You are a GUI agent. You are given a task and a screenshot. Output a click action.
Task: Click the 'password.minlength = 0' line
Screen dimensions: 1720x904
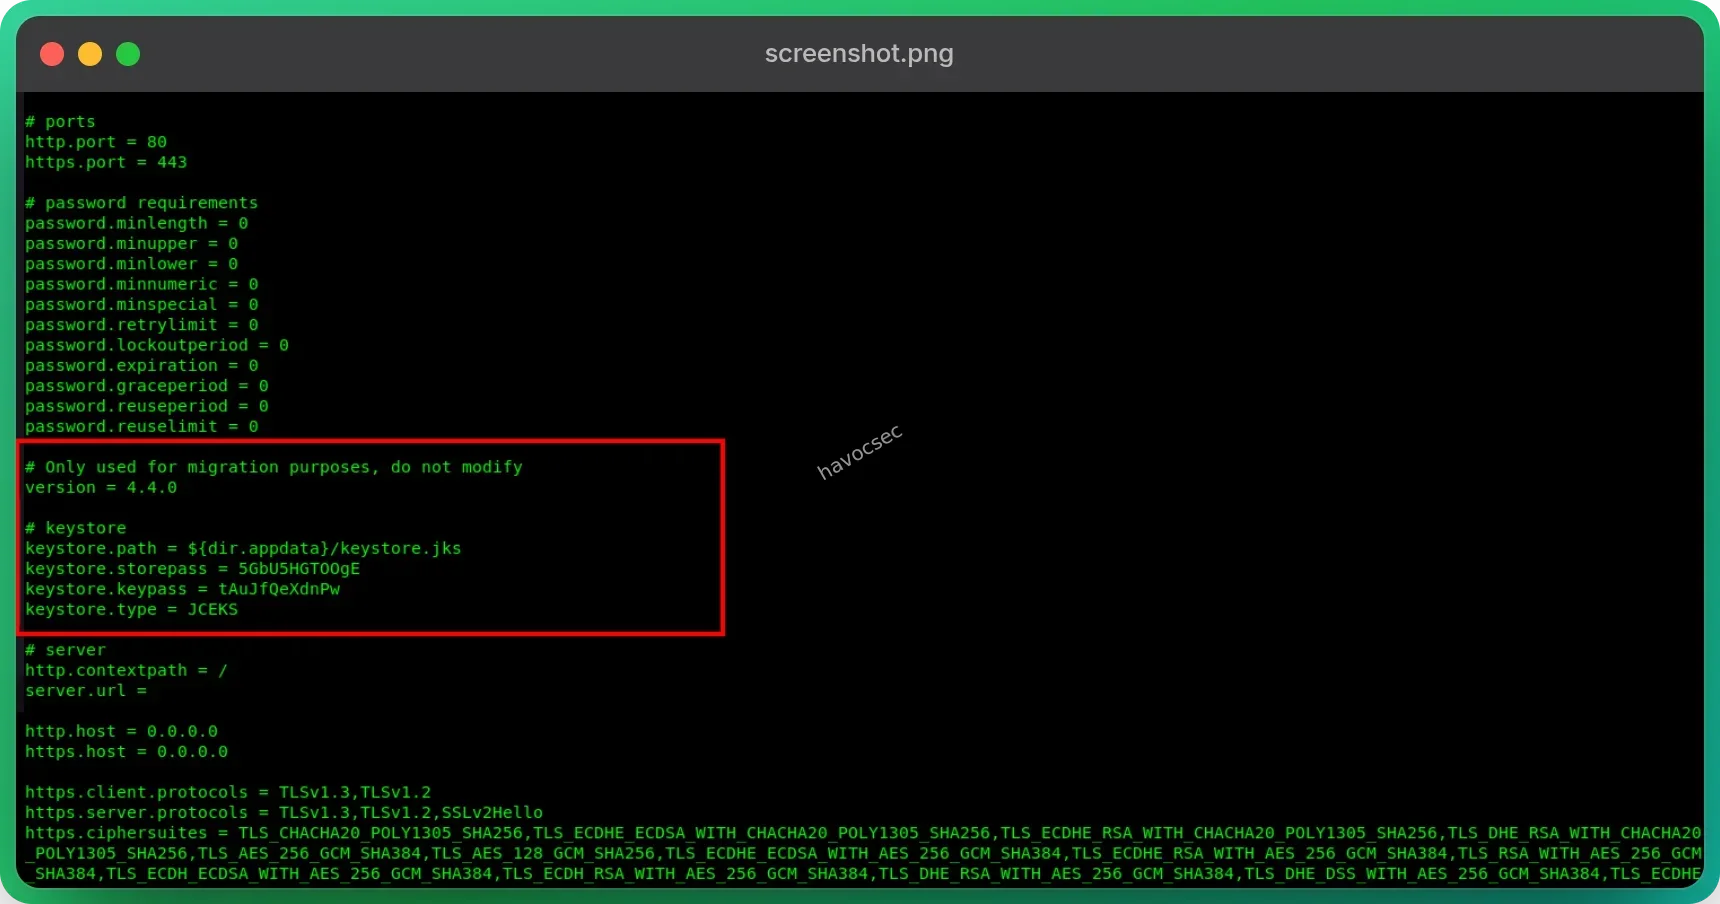(136, 223)
